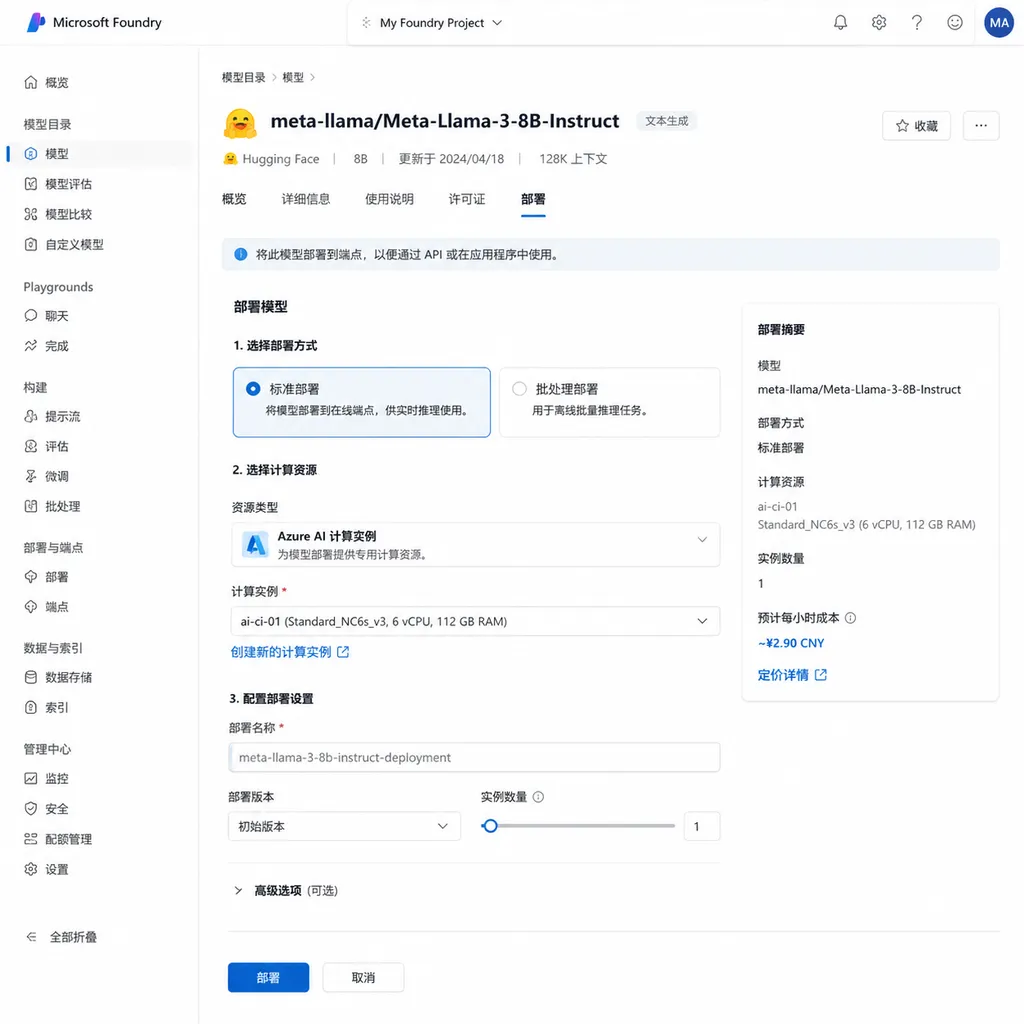
Task: Click the 实例数量 number box
Action: point(701,827)
